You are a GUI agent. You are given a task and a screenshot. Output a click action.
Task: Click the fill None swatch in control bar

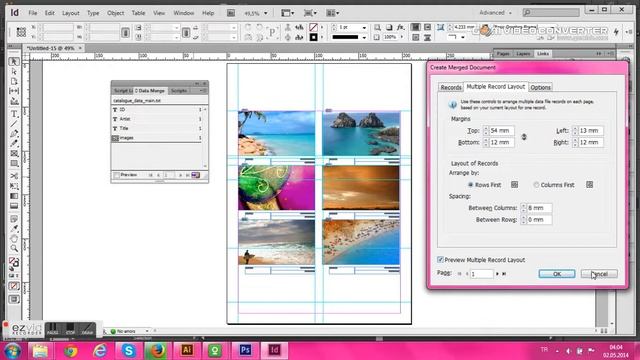313,27
